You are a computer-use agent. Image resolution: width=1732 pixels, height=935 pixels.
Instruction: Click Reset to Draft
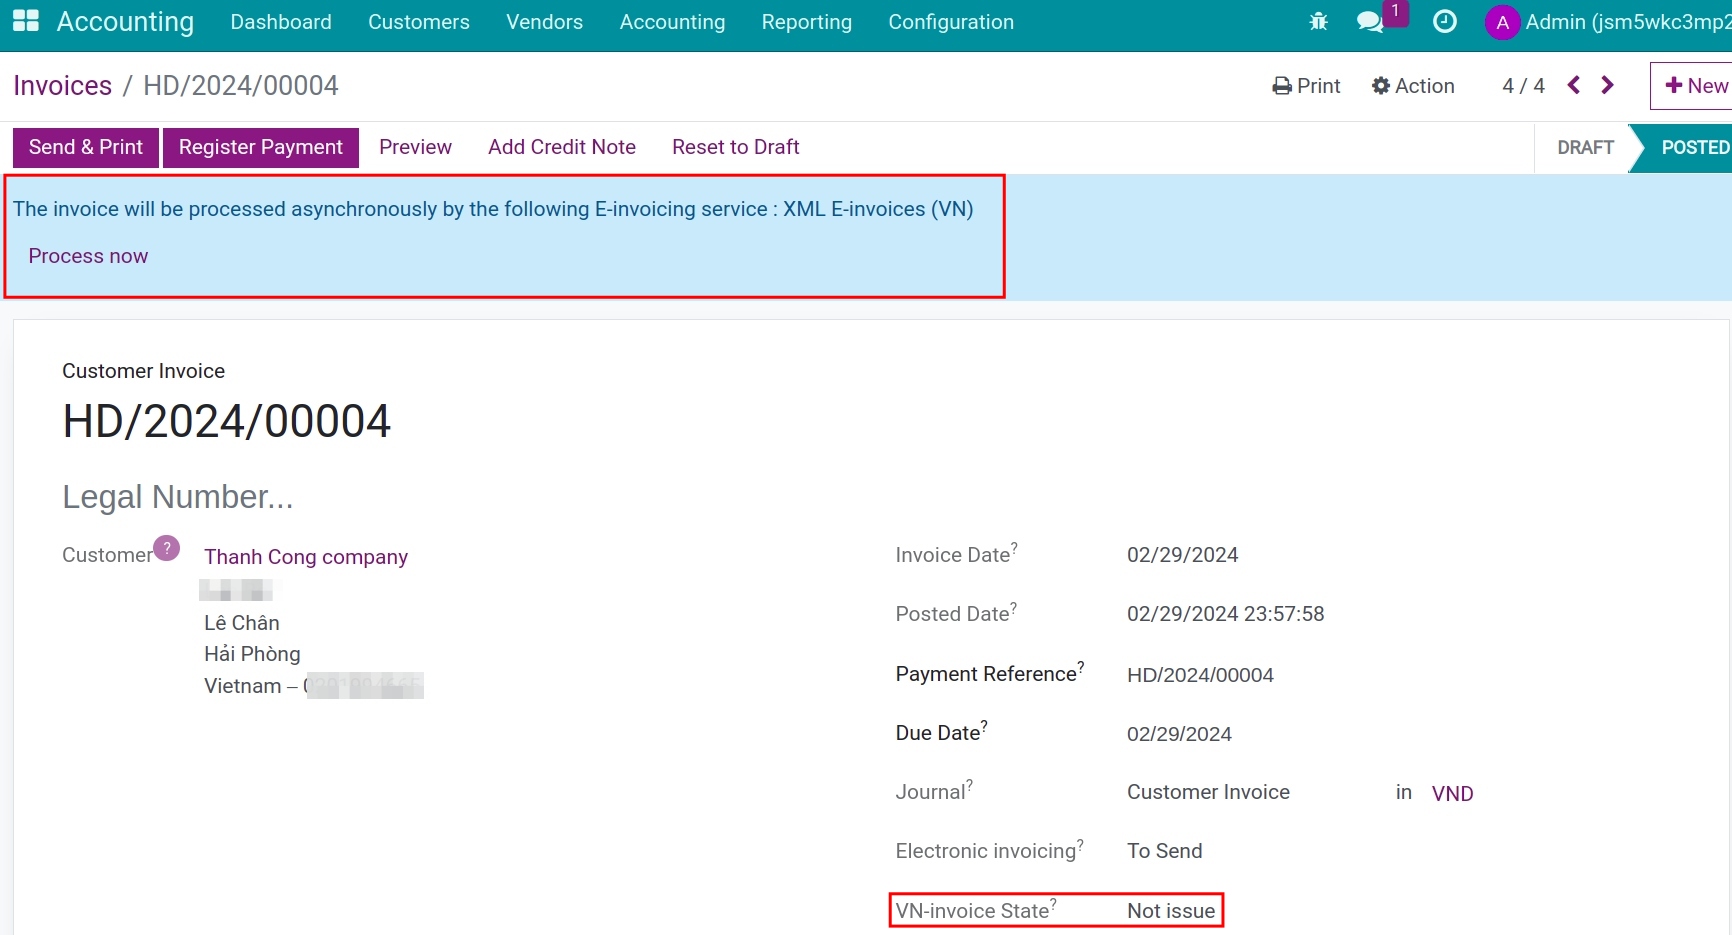click(x=736, y=147)
